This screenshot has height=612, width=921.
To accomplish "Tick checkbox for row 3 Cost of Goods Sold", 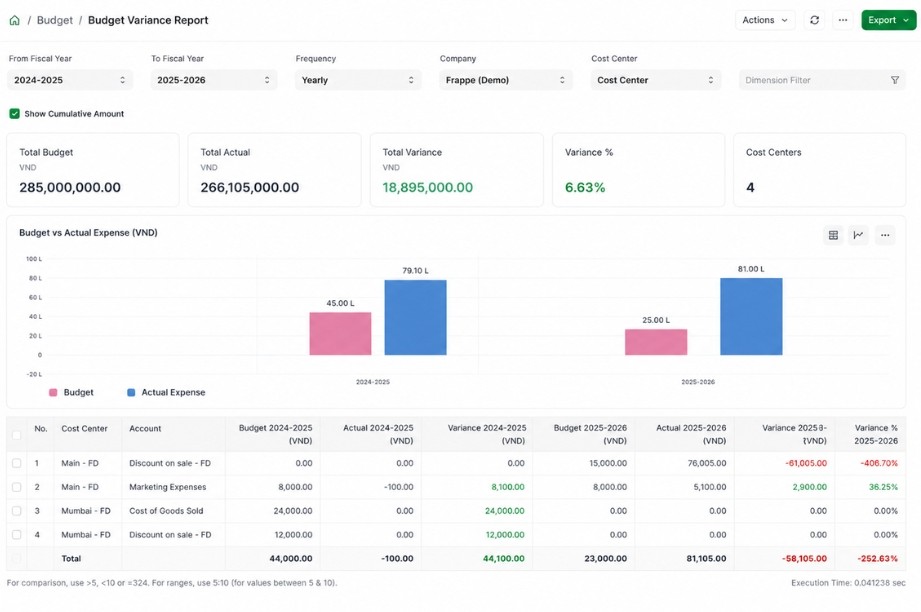I will tap(16, 511).
